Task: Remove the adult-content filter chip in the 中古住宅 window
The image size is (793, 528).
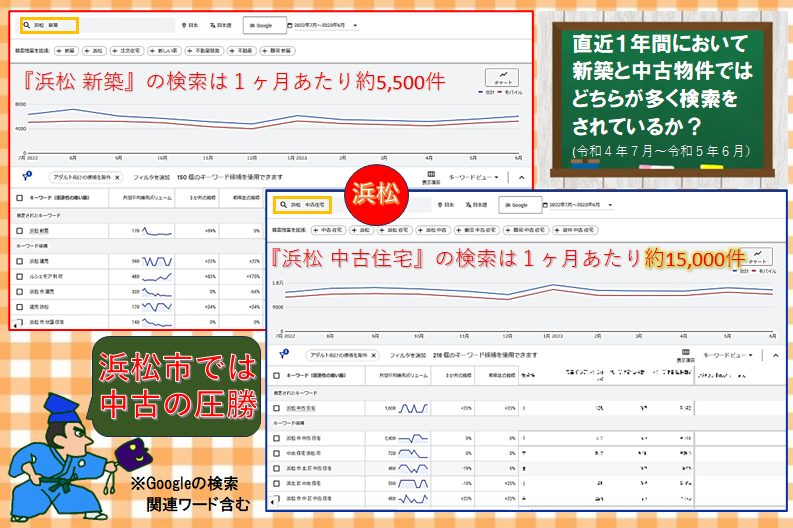Action: click(373, 356)
